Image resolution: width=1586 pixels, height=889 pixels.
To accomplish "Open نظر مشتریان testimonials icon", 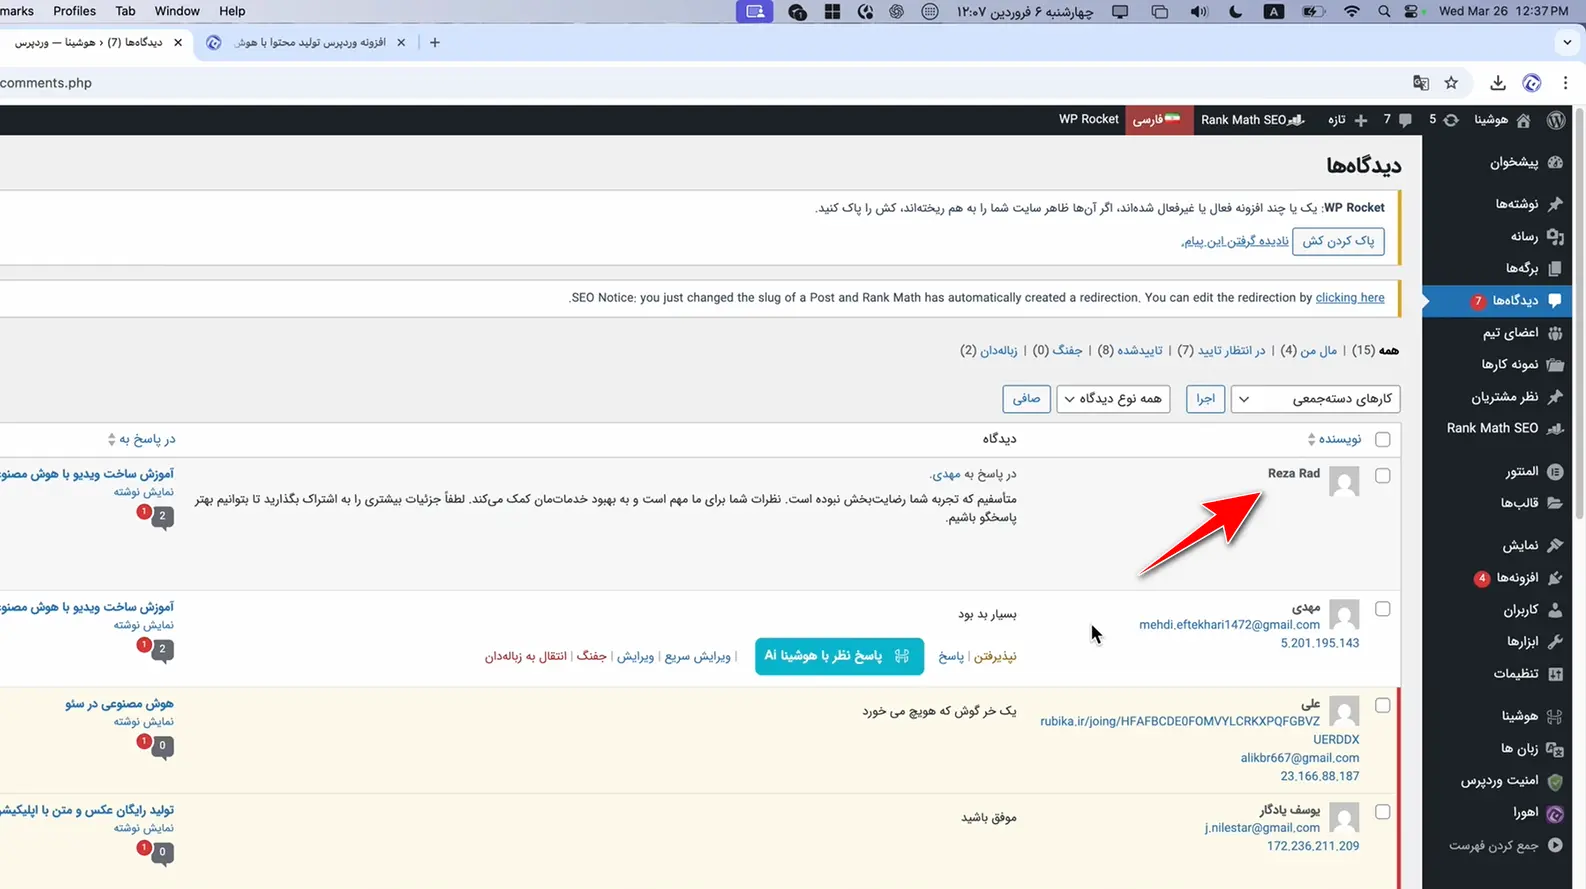I will tap(1555, 397).
